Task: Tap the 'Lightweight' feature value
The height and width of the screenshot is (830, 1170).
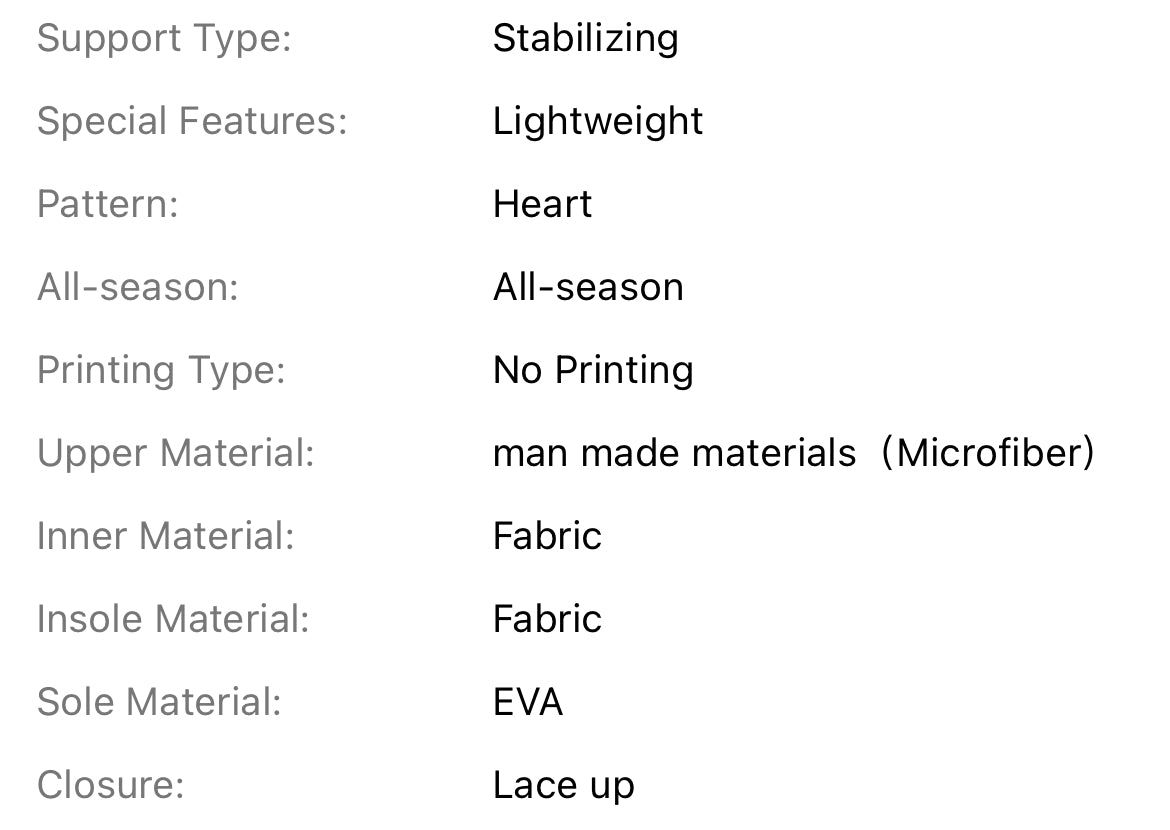Action: [598, 122]
